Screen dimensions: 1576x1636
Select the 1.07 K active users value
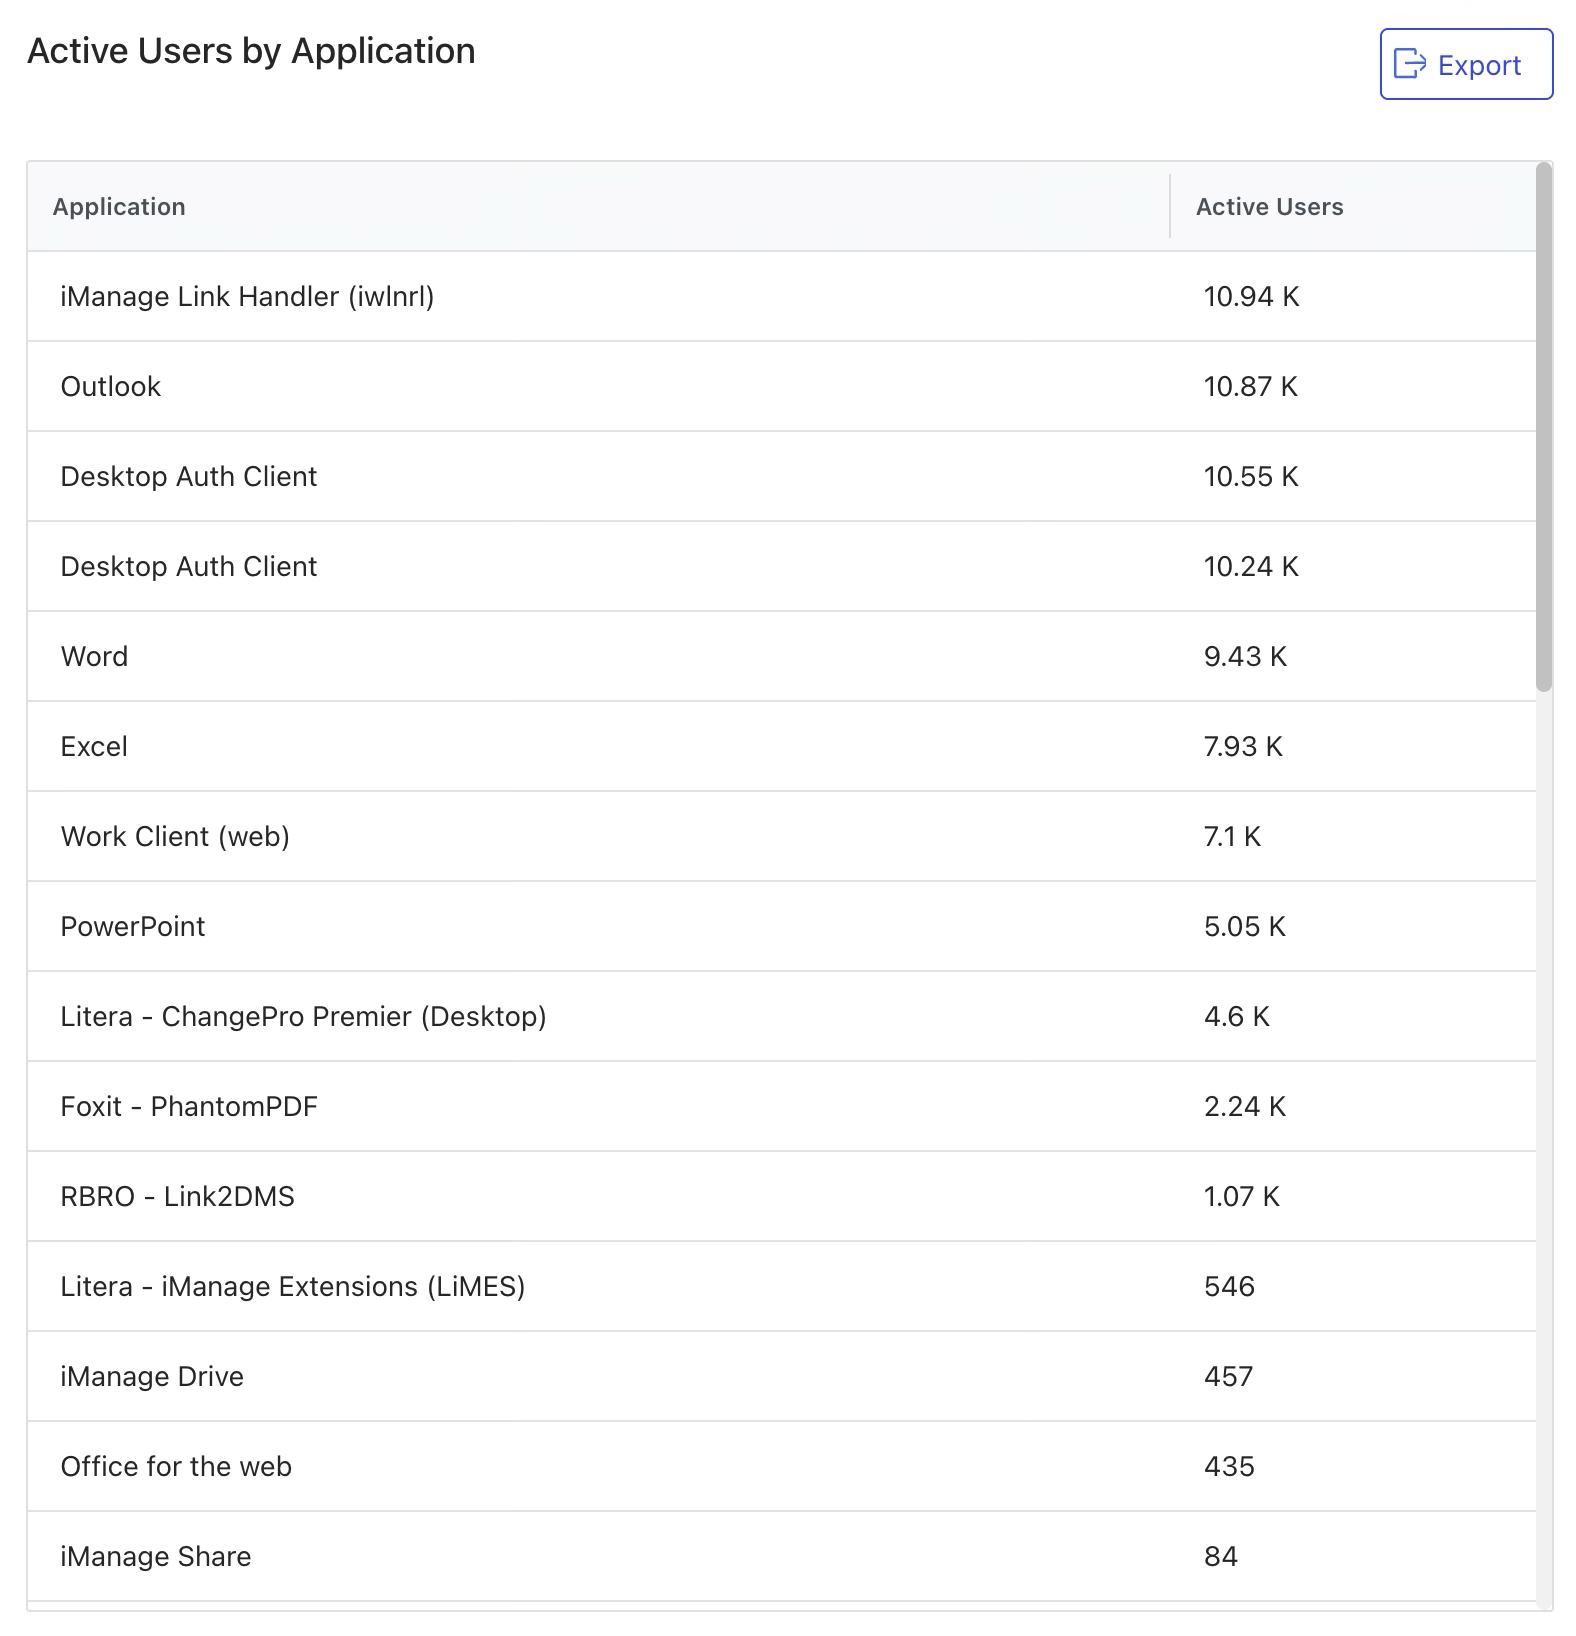coord(1241,1197)
